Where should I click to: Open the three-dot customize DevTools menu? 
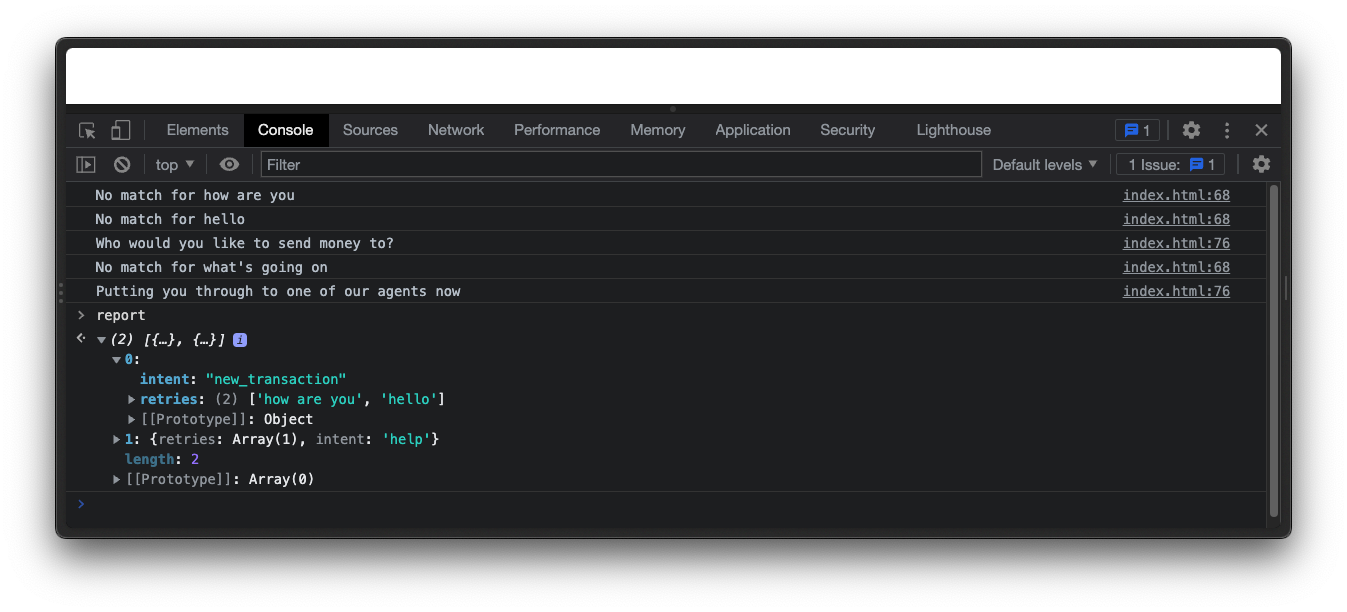click(1227, 130)
